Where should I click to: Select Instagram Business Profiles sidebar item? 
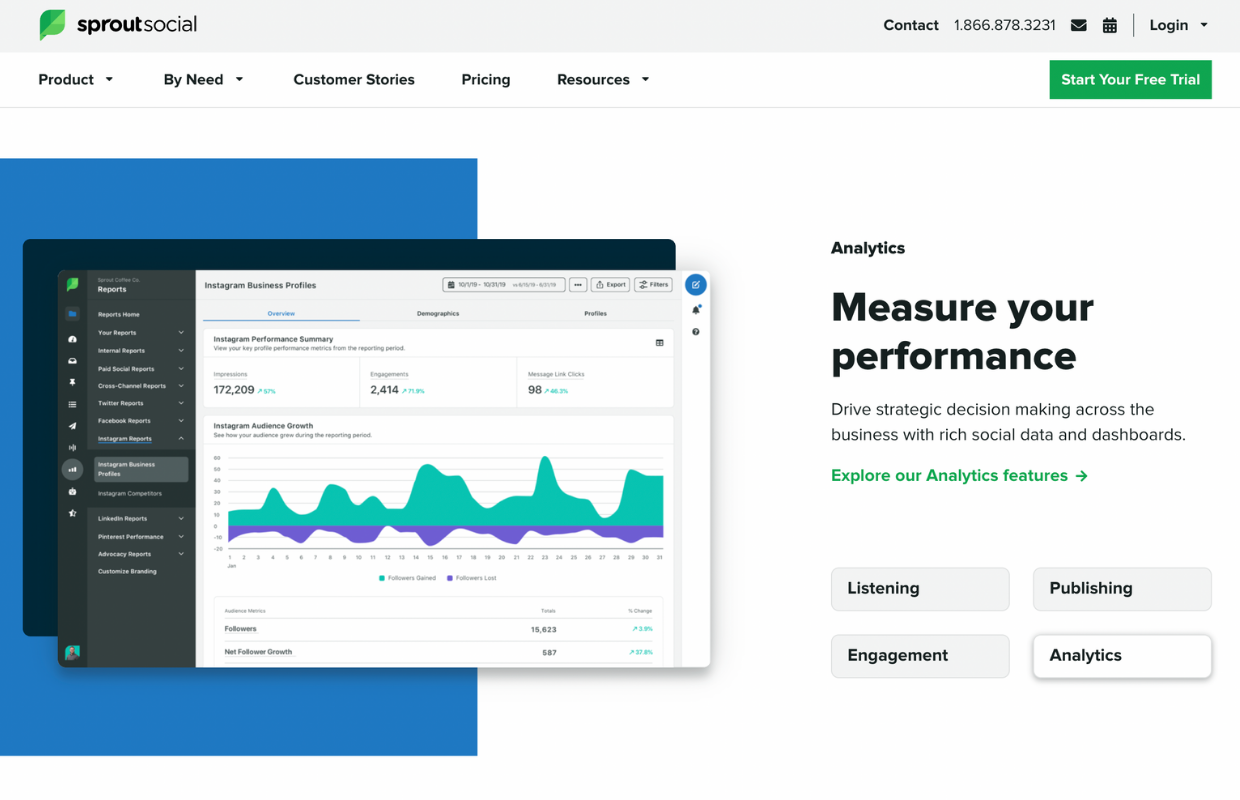[141, 469]
